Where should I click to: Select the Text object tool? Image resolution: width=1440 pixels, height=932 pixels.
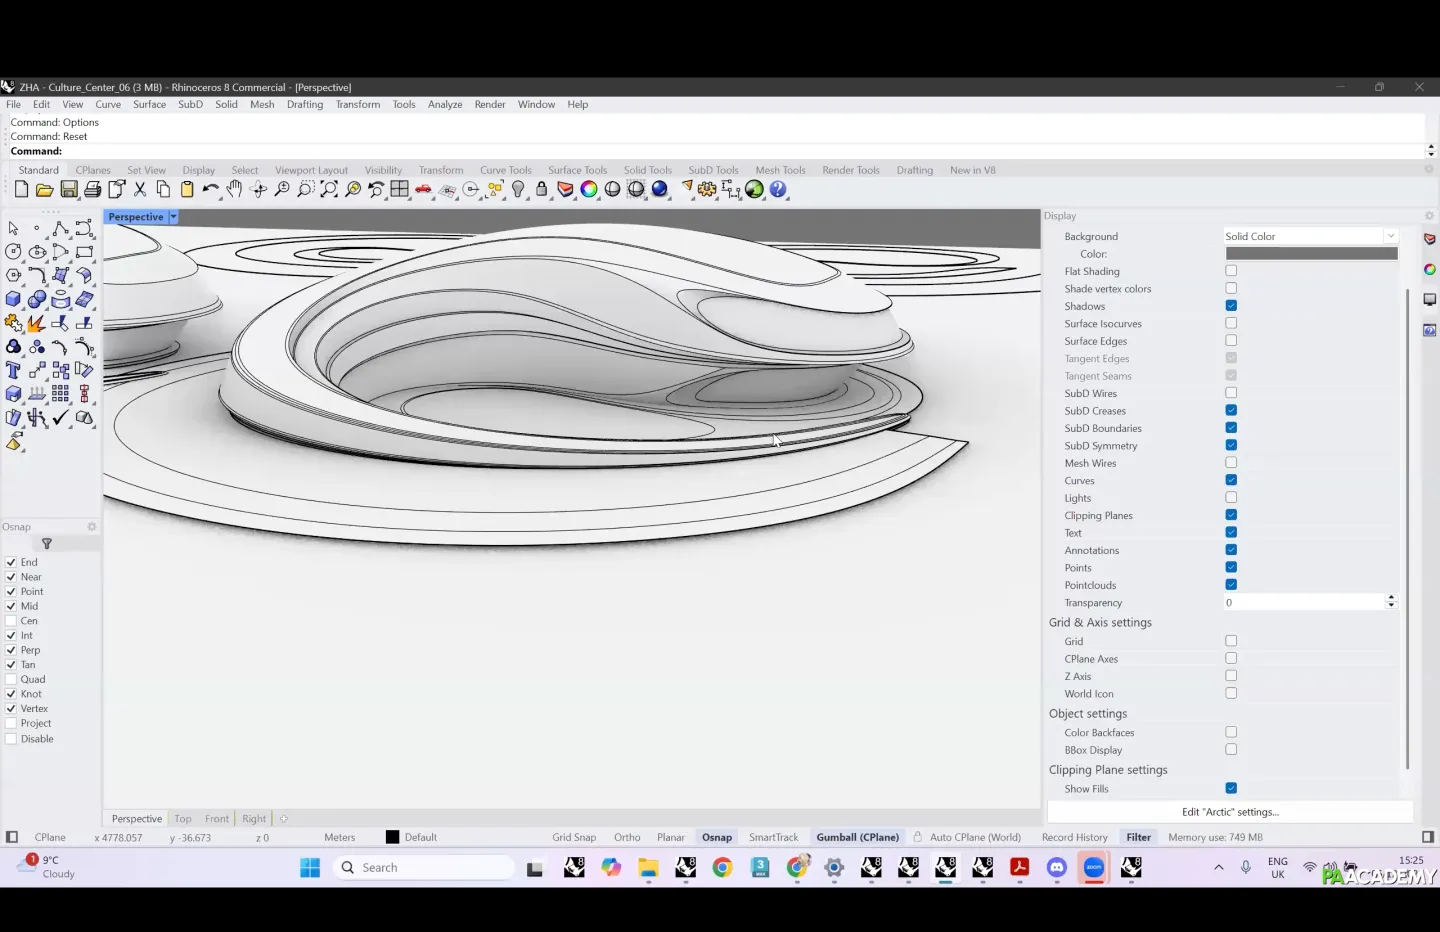[13, 371]
